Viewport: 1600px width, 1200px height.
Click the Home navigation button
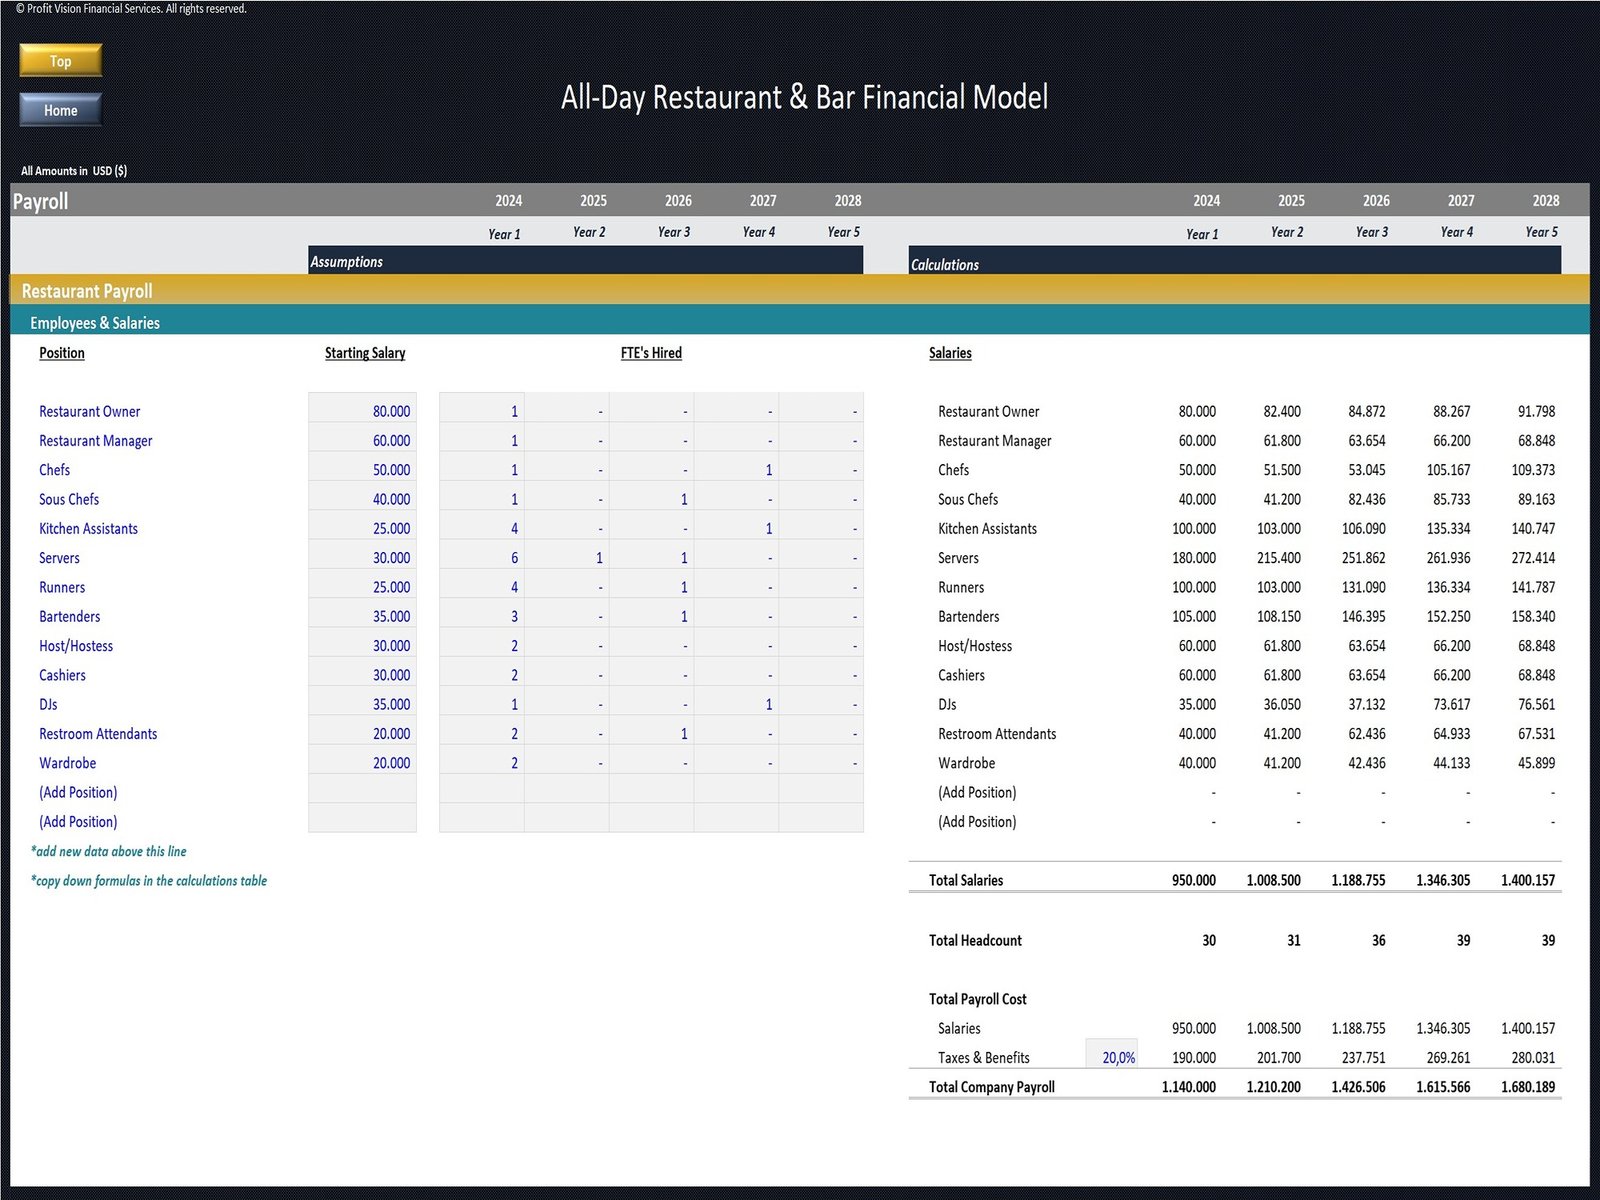click(x=59, y=110)
